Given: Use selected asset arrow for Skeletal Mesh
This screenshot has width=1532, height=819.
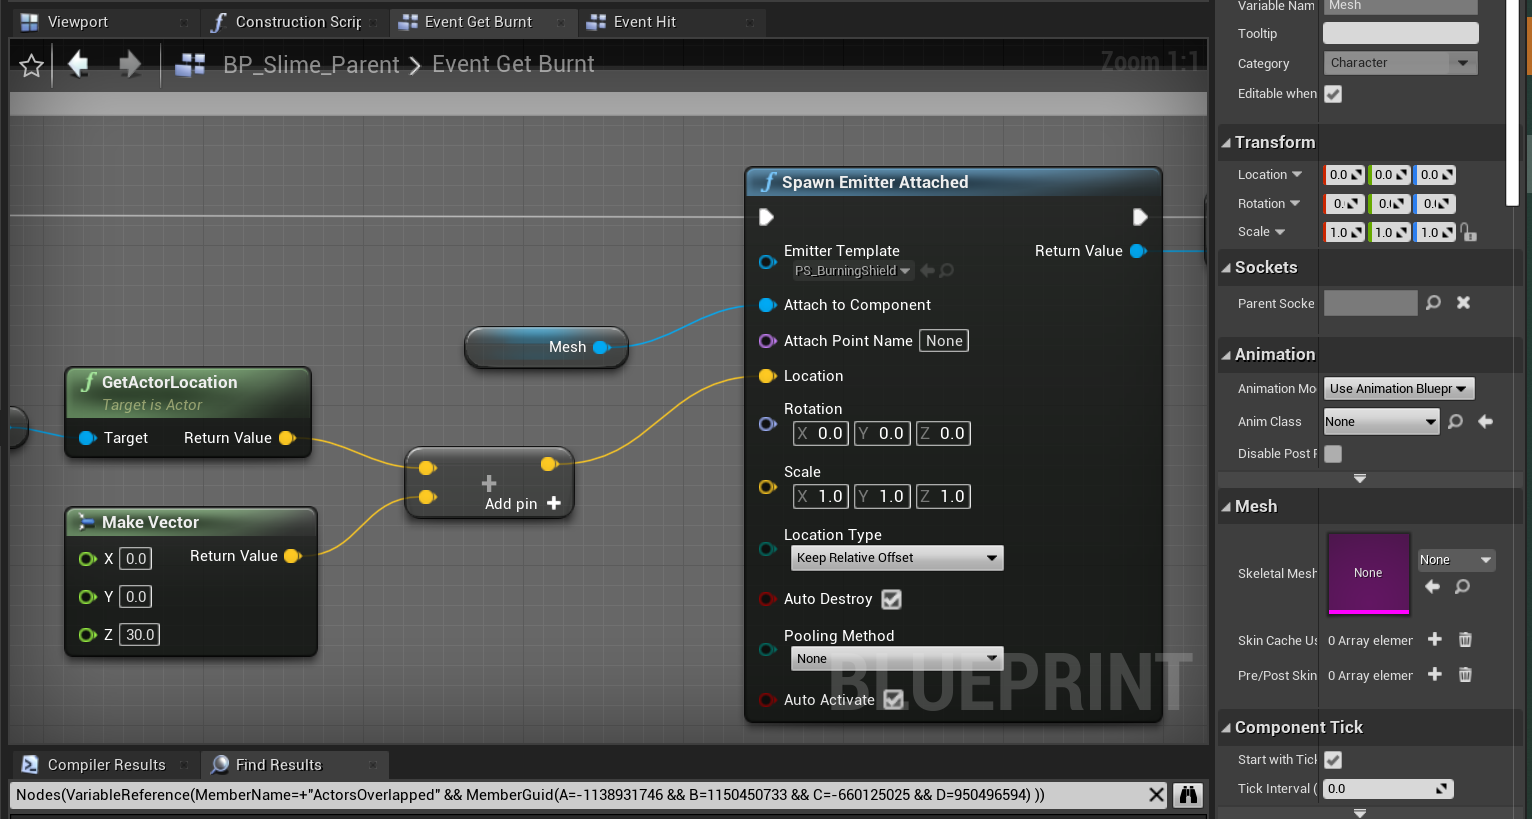Looking at the screenshot, I should pyautogui.click(x=1432, y=587).
